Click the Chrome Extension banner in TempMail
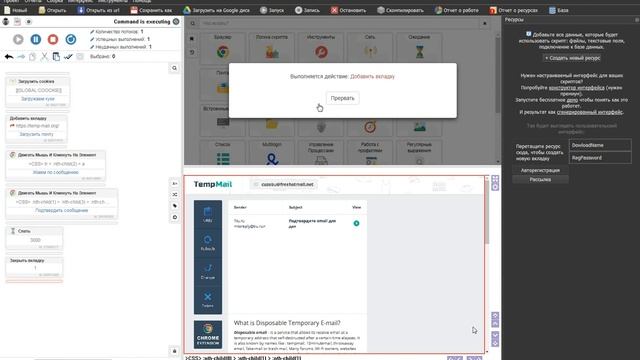This screenshot has height=360, width=640. coord(208,335)
